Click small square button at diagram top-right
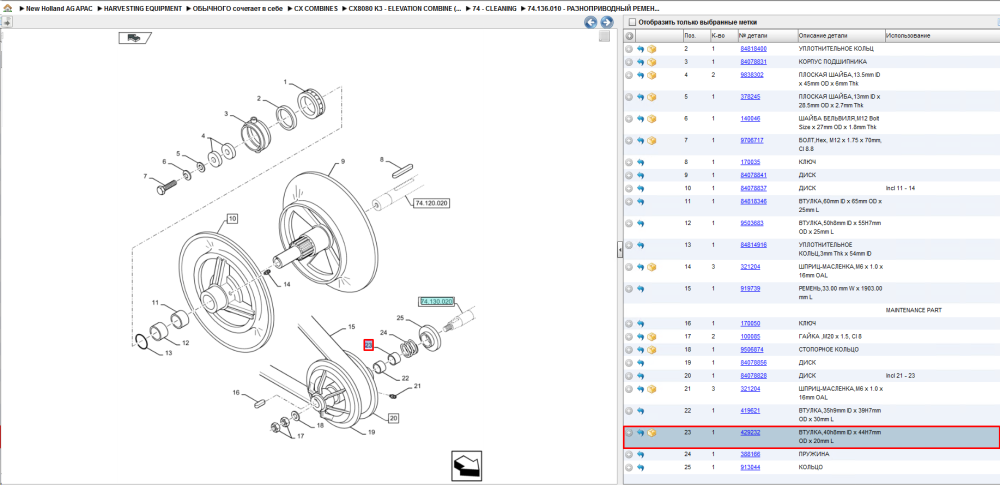This screenshot has width=1000, height=485. pyautogui.click(x=605, y=36)
